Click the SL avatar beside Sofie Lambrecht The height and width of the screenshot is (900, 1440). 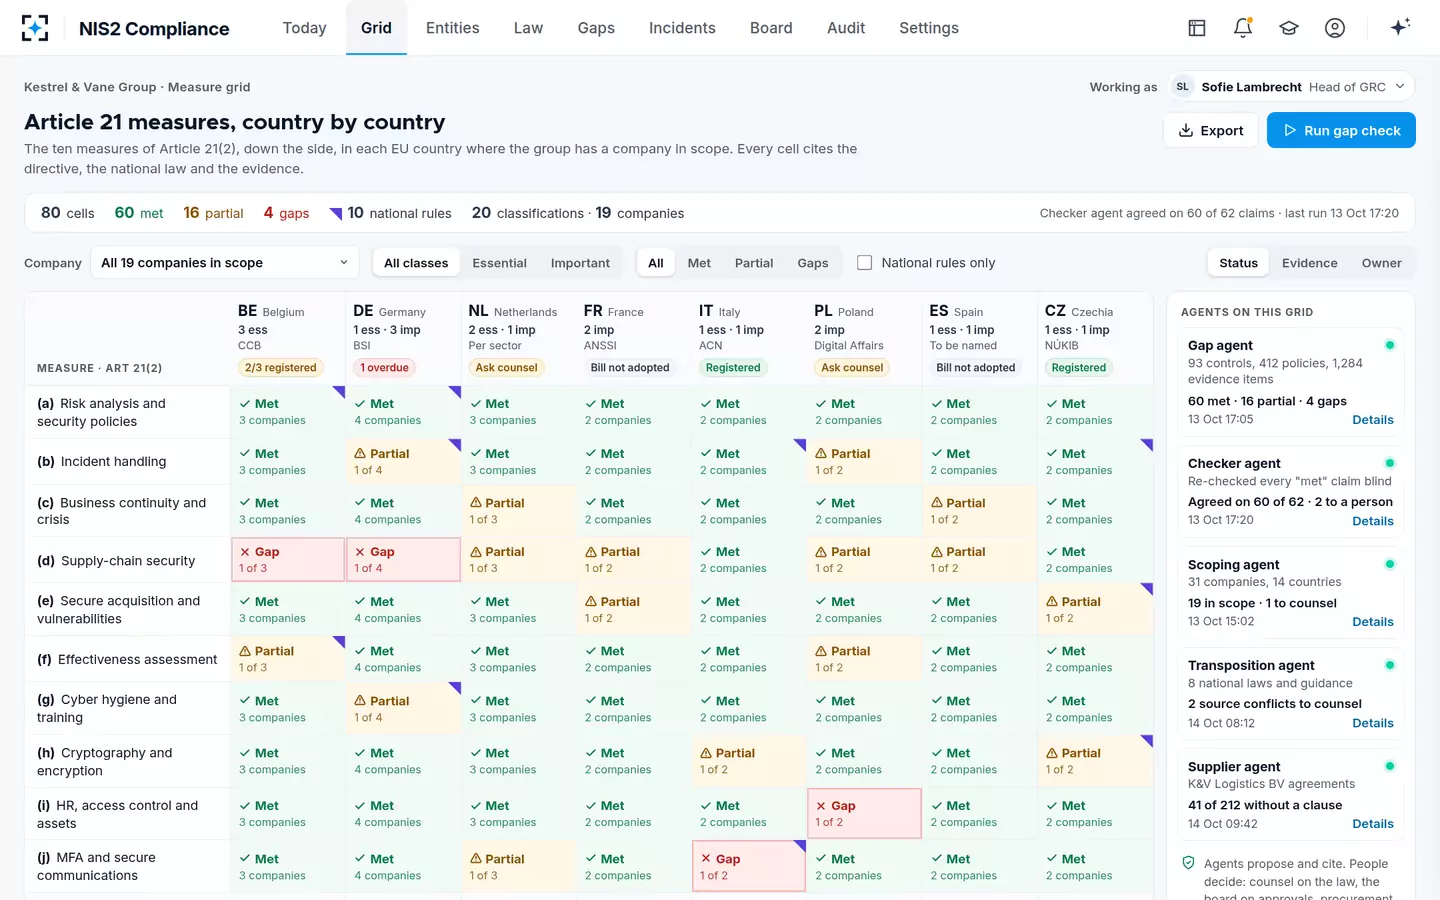[1183, 87]
